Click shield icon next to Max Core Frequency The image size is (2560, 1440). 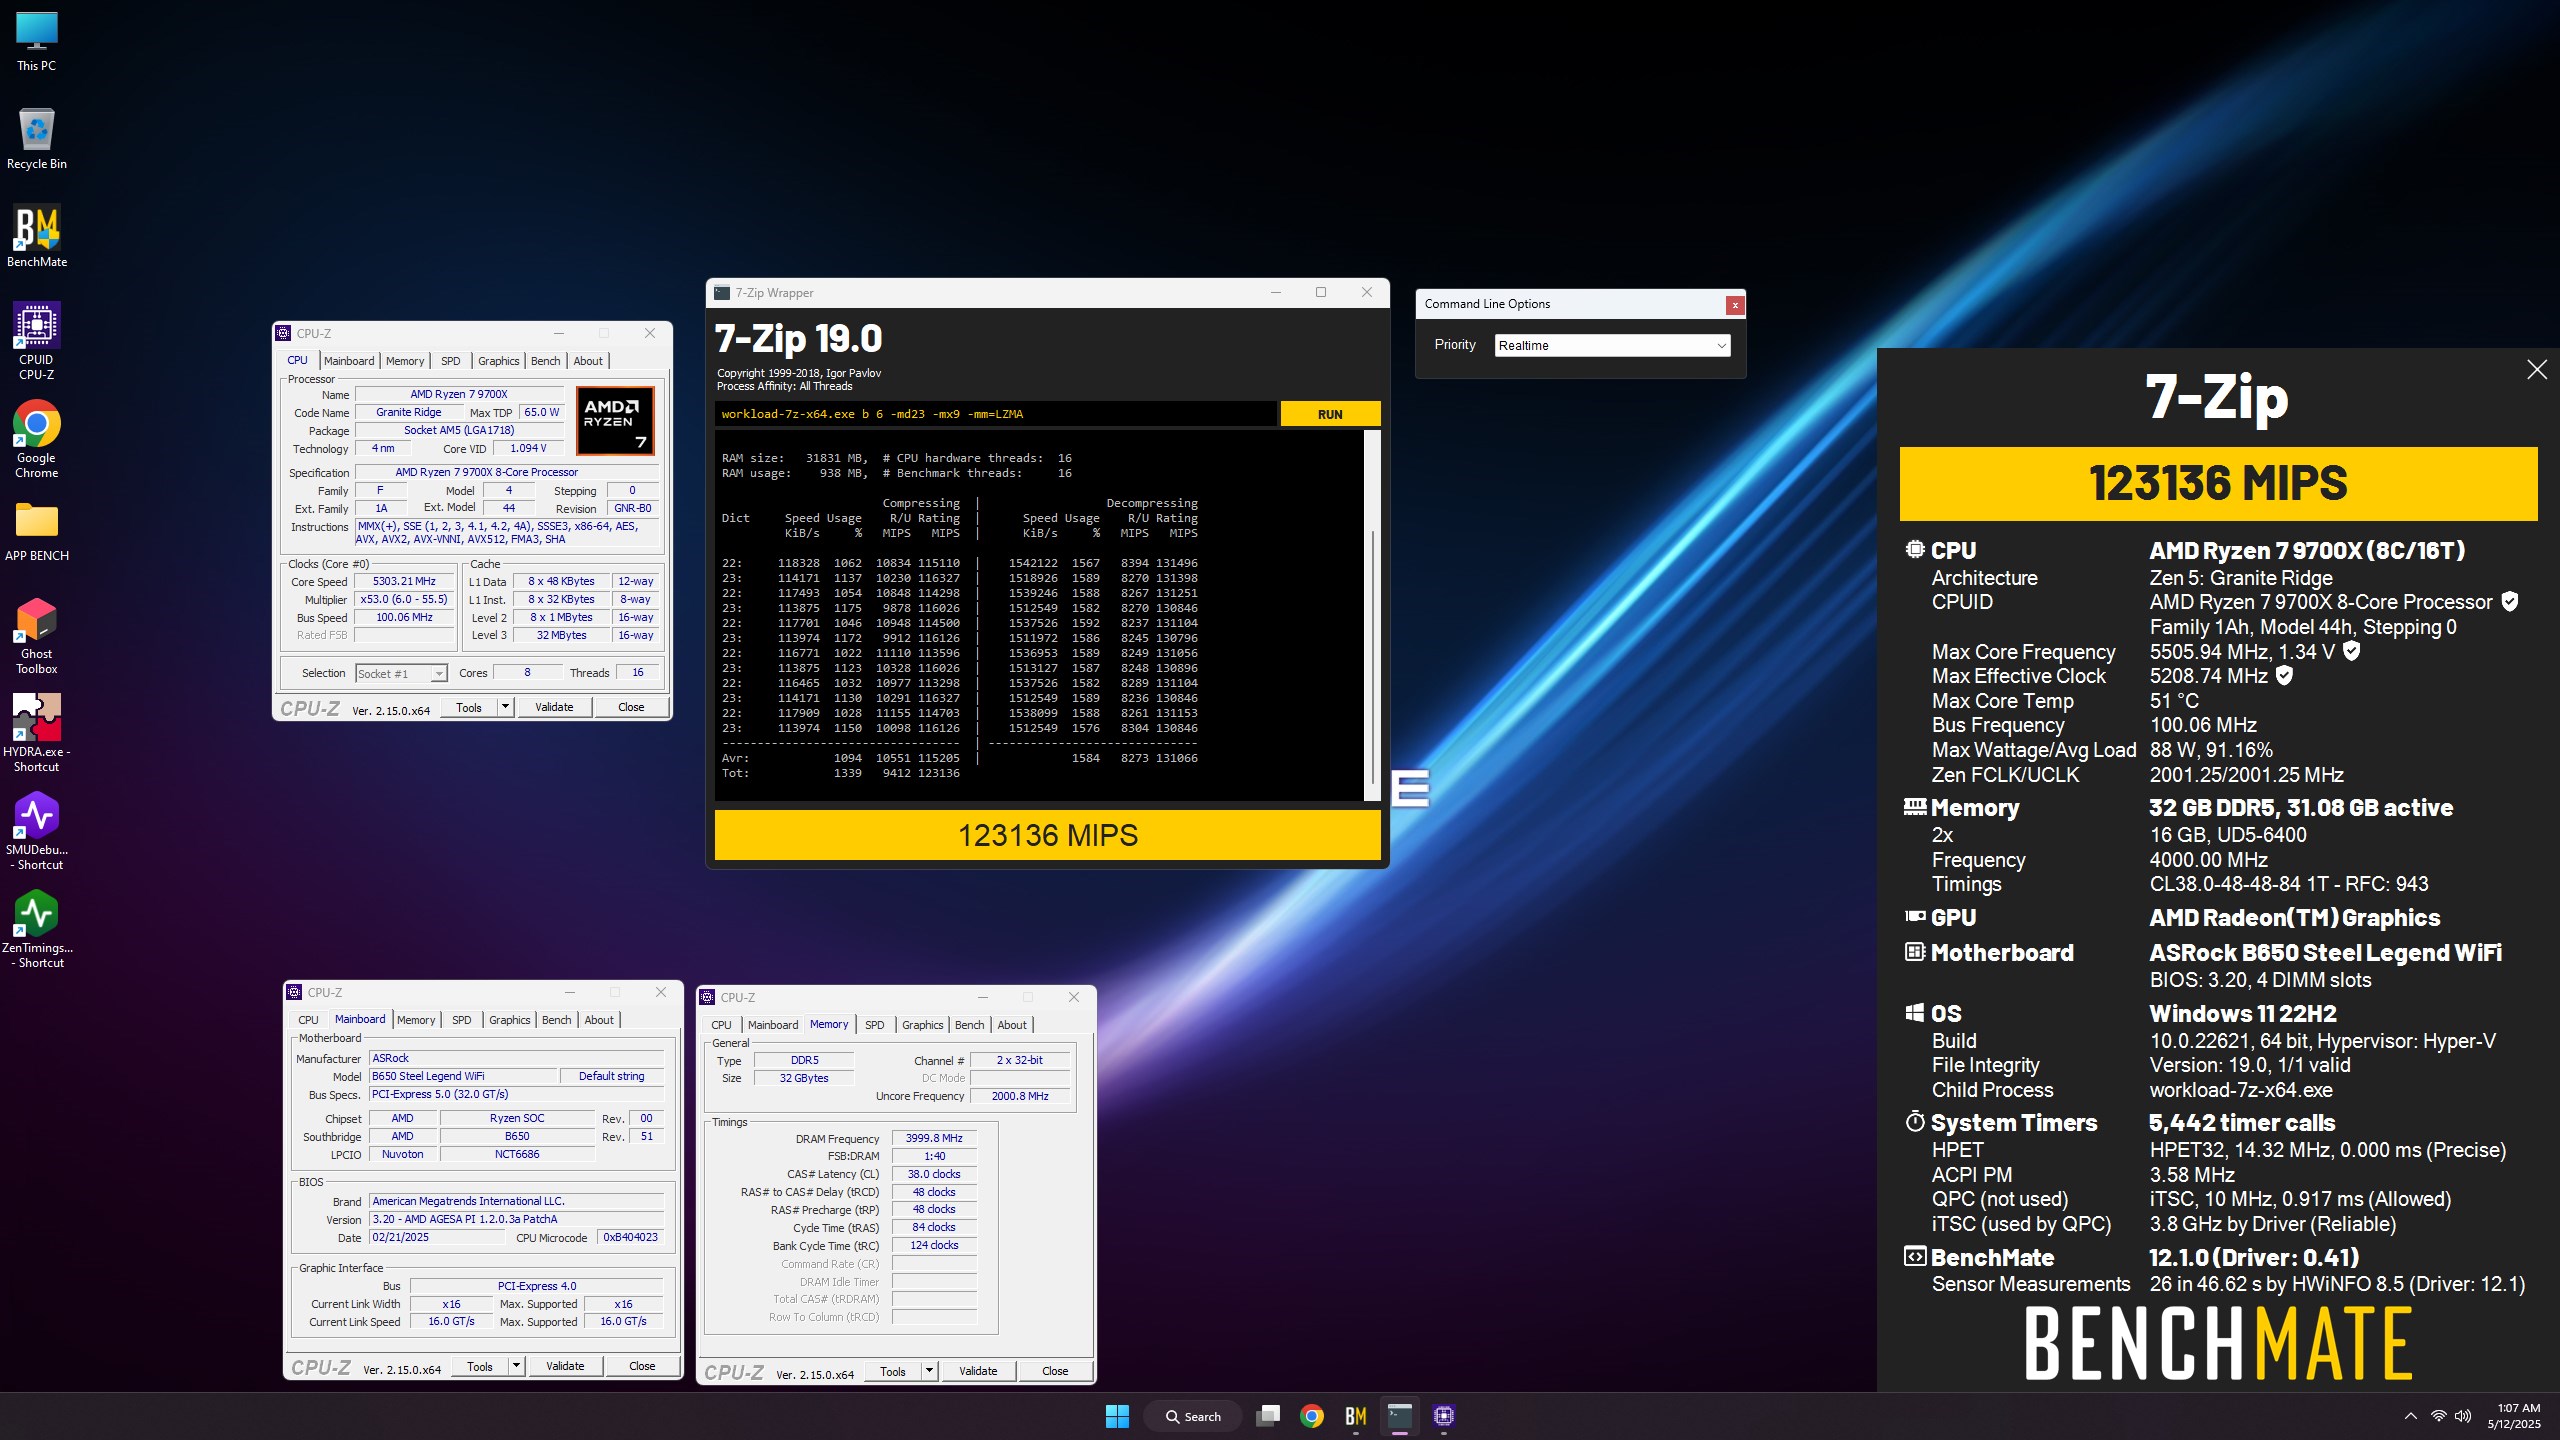[x=2352, y=651]
